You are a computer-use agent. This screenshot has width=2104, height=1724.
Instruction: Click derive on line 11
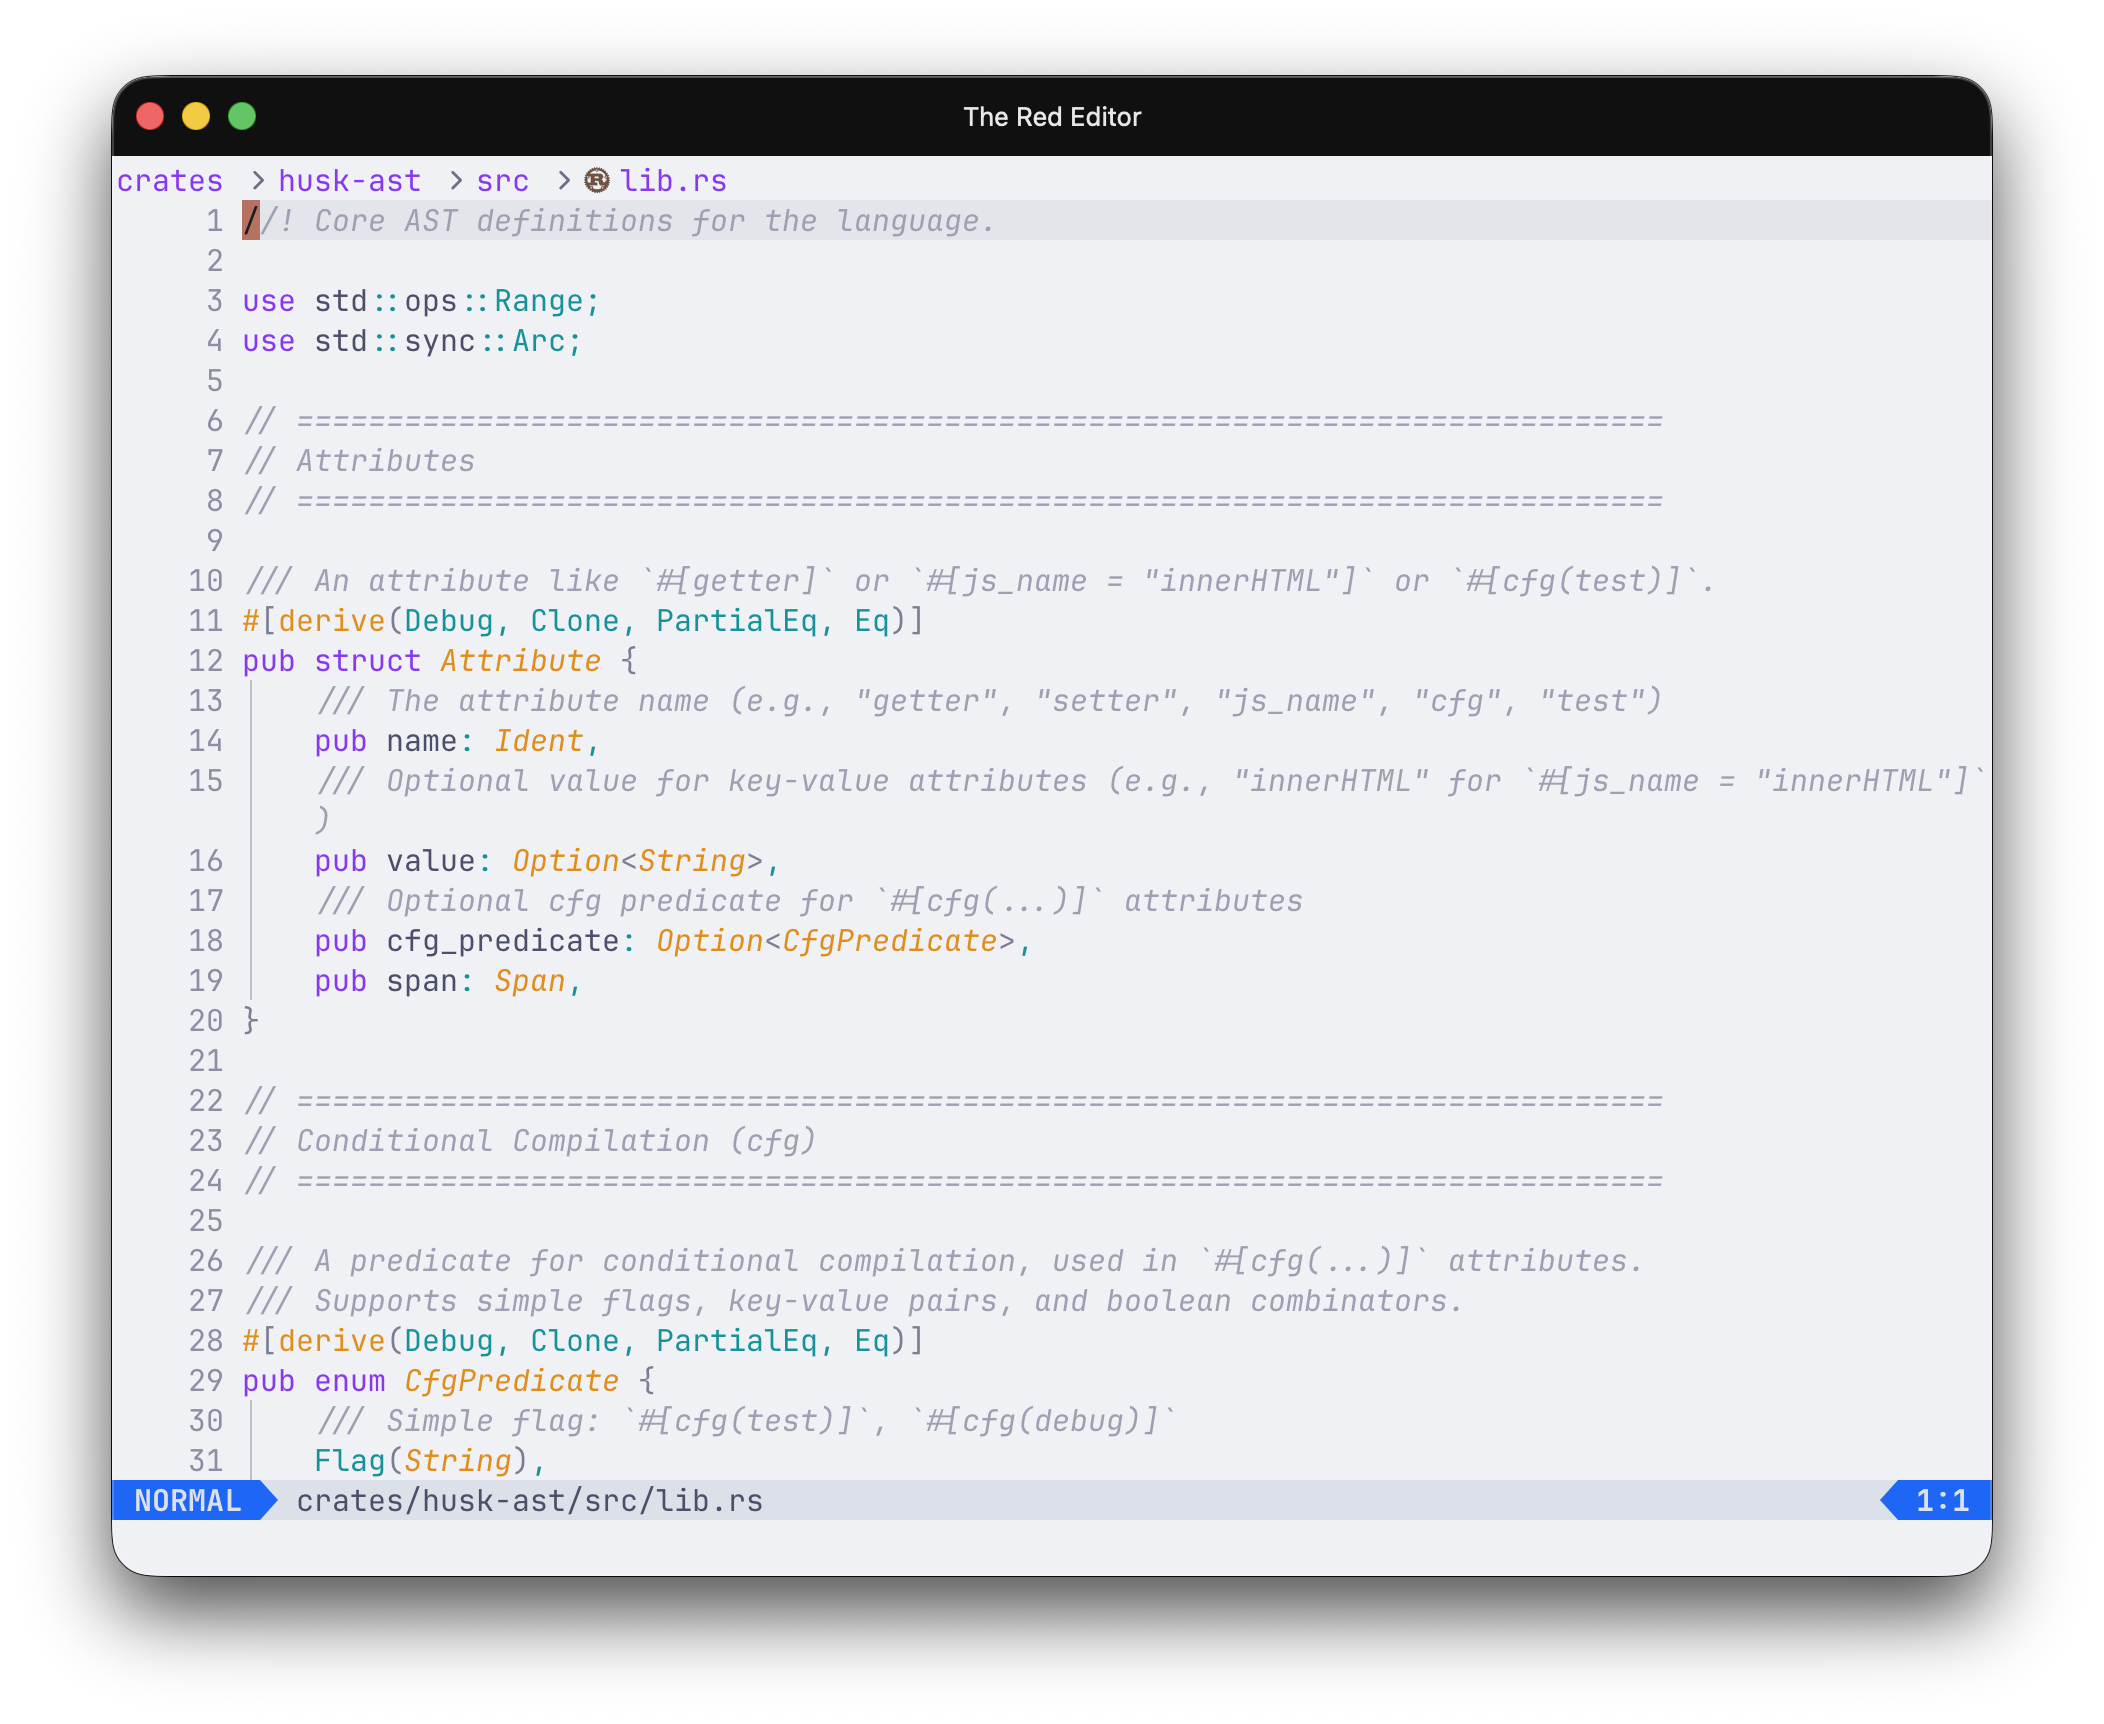(x=332, y=620)
